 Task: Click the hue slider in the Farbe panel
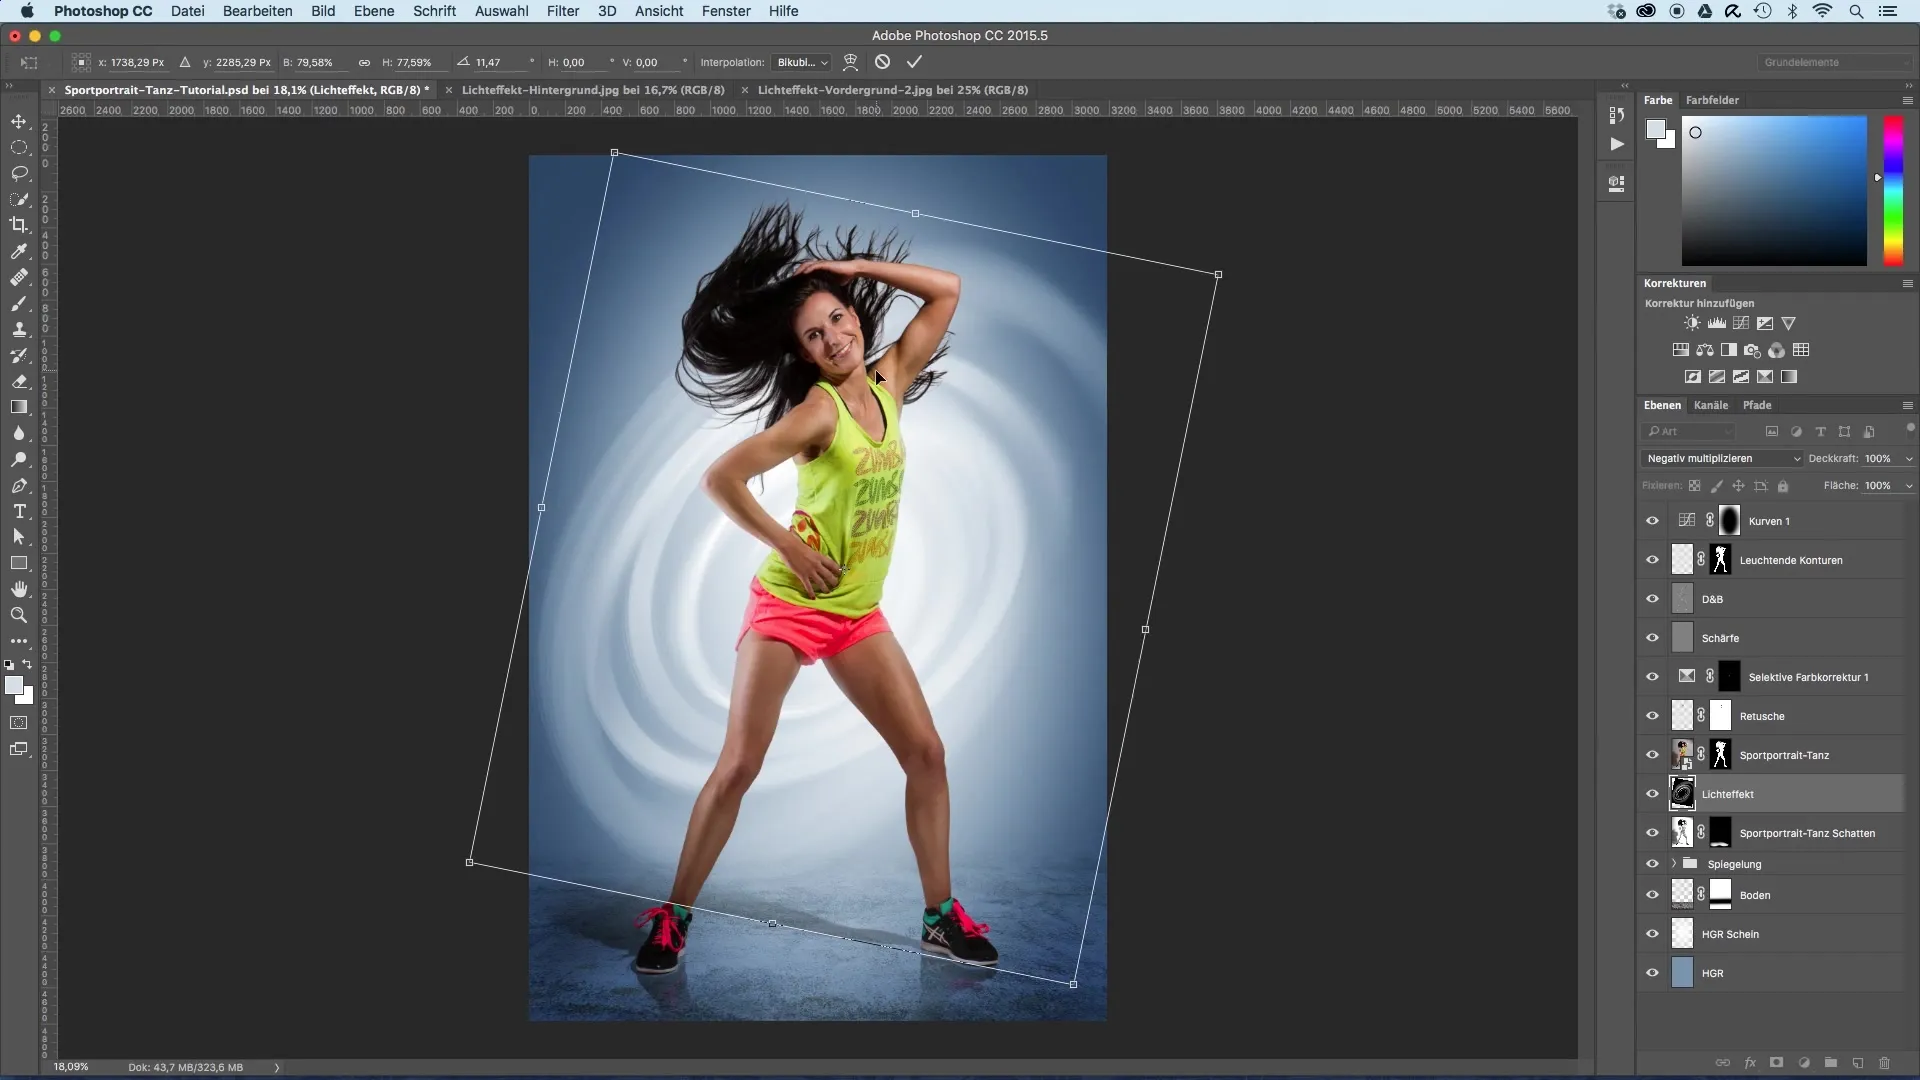(1893, 191)
